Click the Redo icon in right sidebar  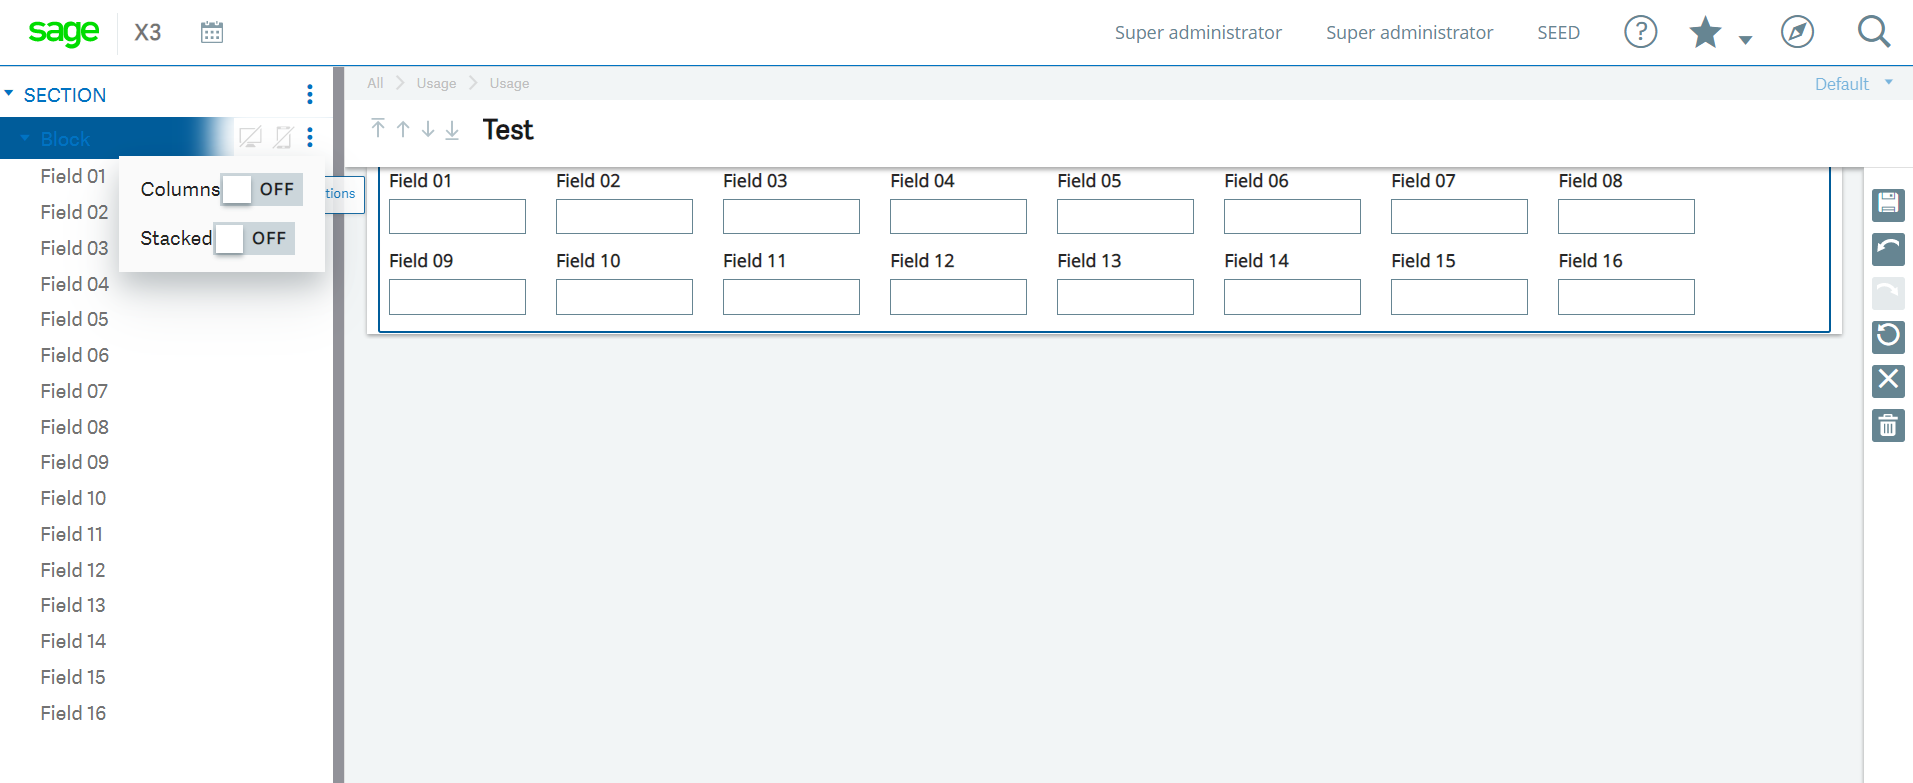[1888, 293]
